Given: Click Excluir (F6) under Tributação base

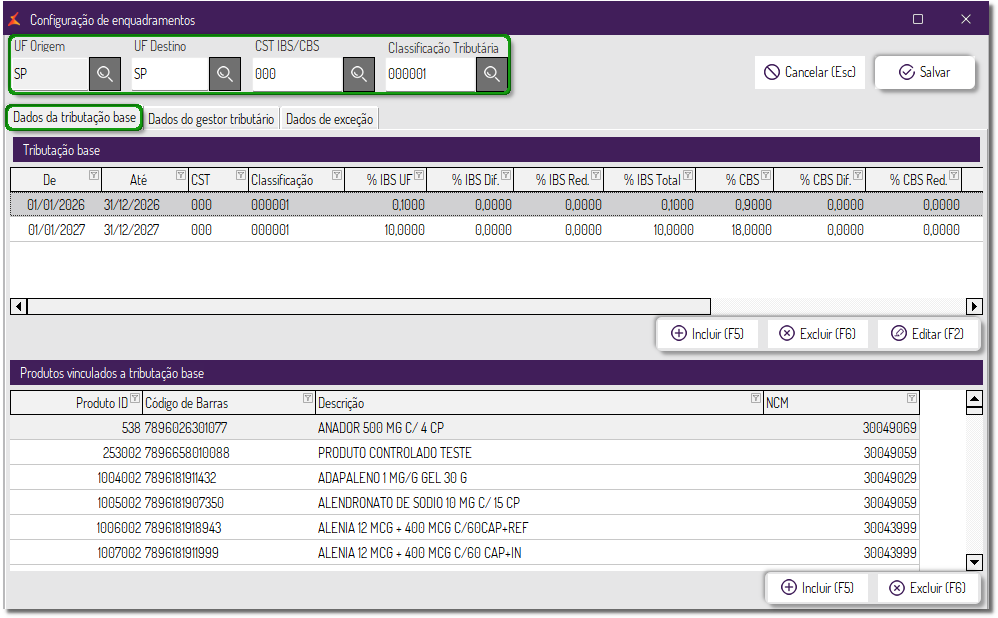Looking at the screenshot, I should (818, 334).
